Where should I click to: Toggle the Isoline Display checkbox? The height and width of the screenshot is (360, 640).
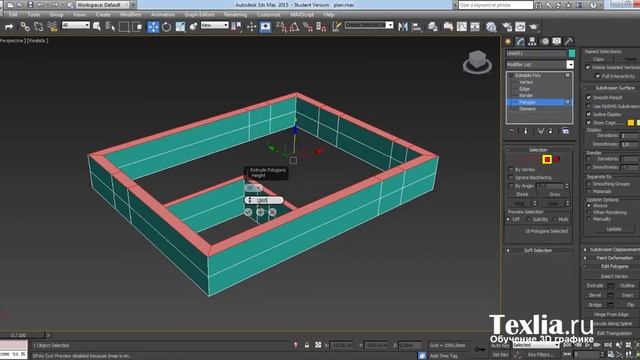589,114
